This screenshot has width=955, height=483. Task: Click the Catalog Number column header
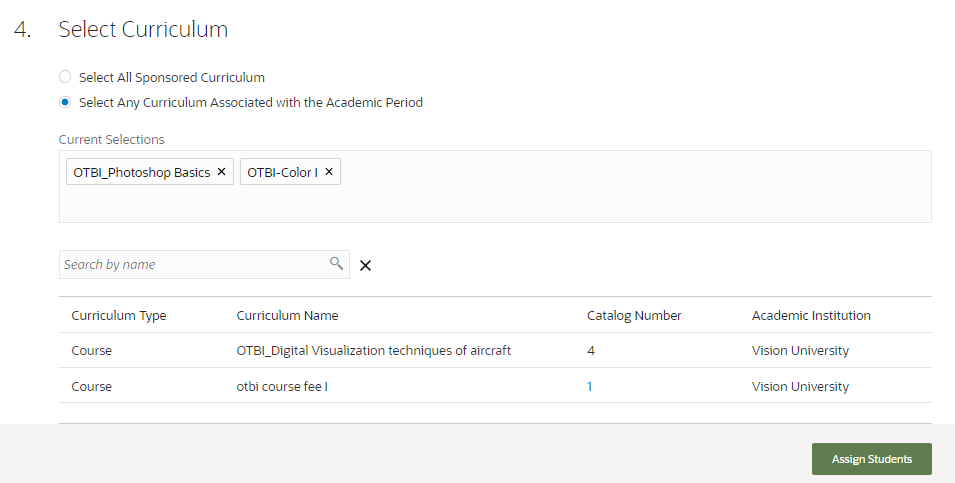634,315
